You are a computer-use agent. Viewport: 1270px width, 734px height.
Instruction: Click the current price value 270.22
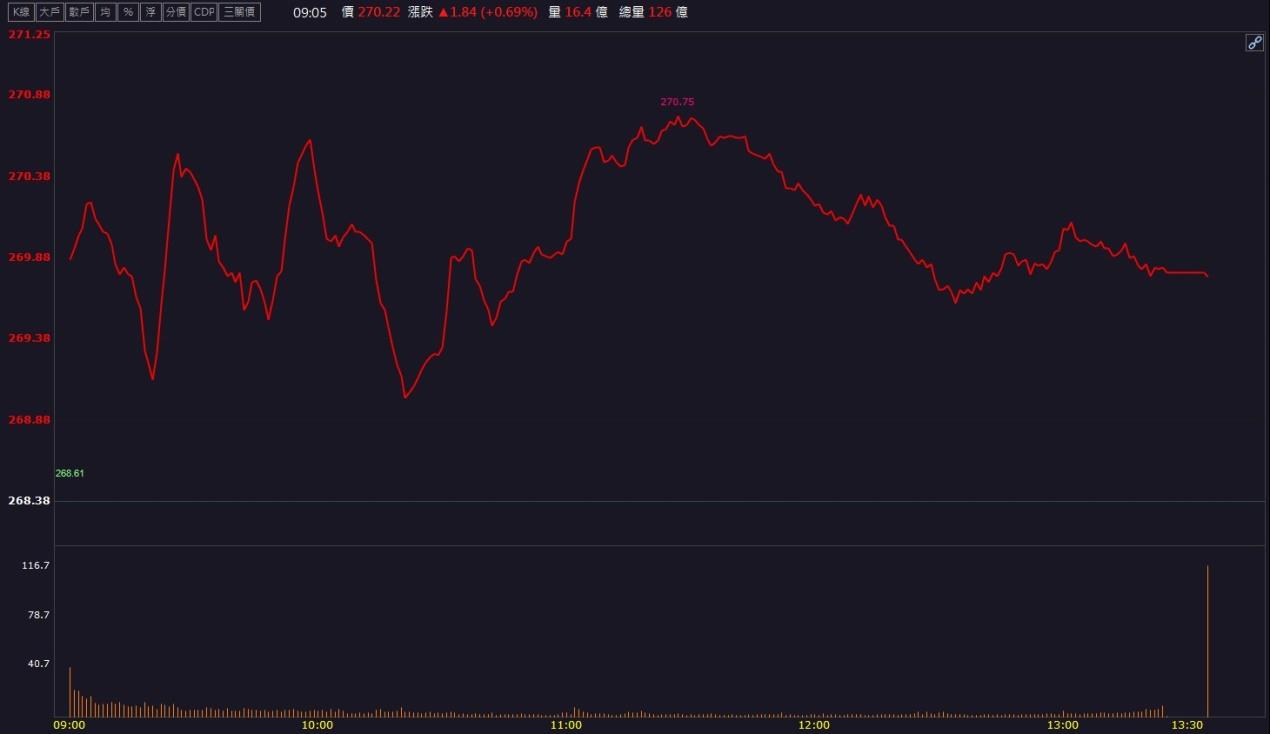tap(379, 12)
